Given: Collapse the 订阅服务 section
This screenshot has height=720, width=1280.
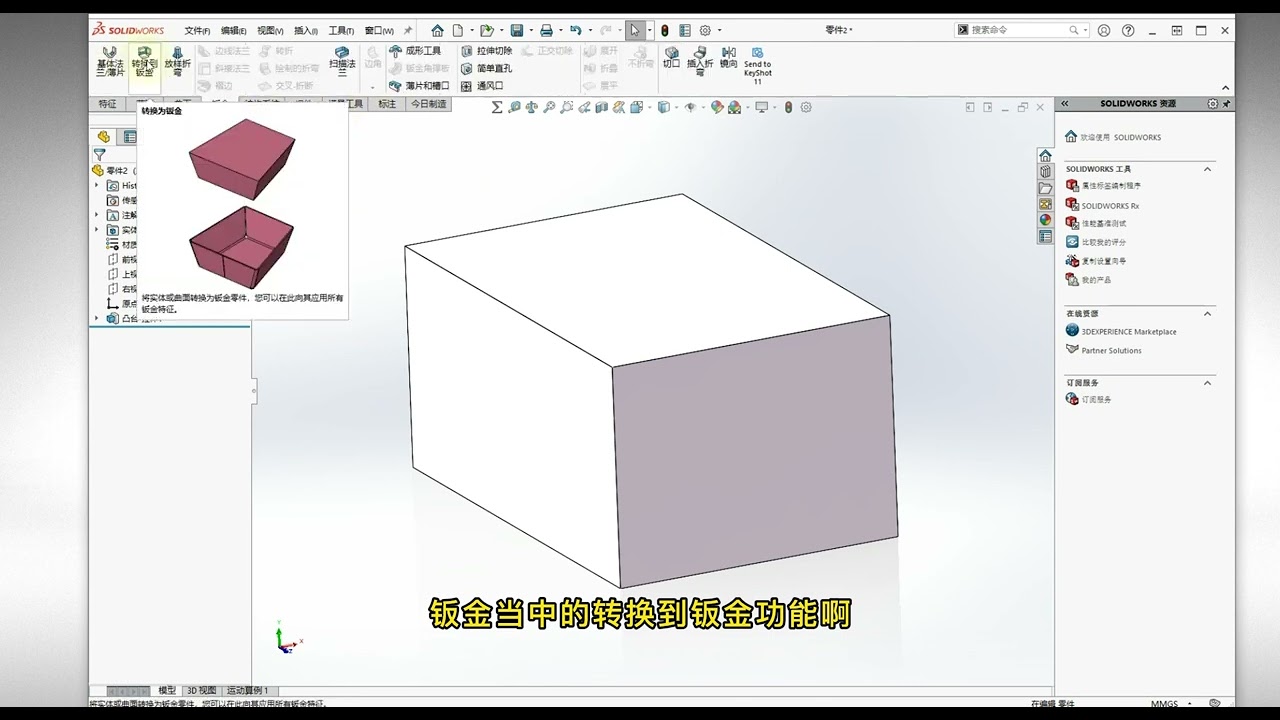Looking at the screenshot, I should pyautogui.click(x=1207, y=383).
